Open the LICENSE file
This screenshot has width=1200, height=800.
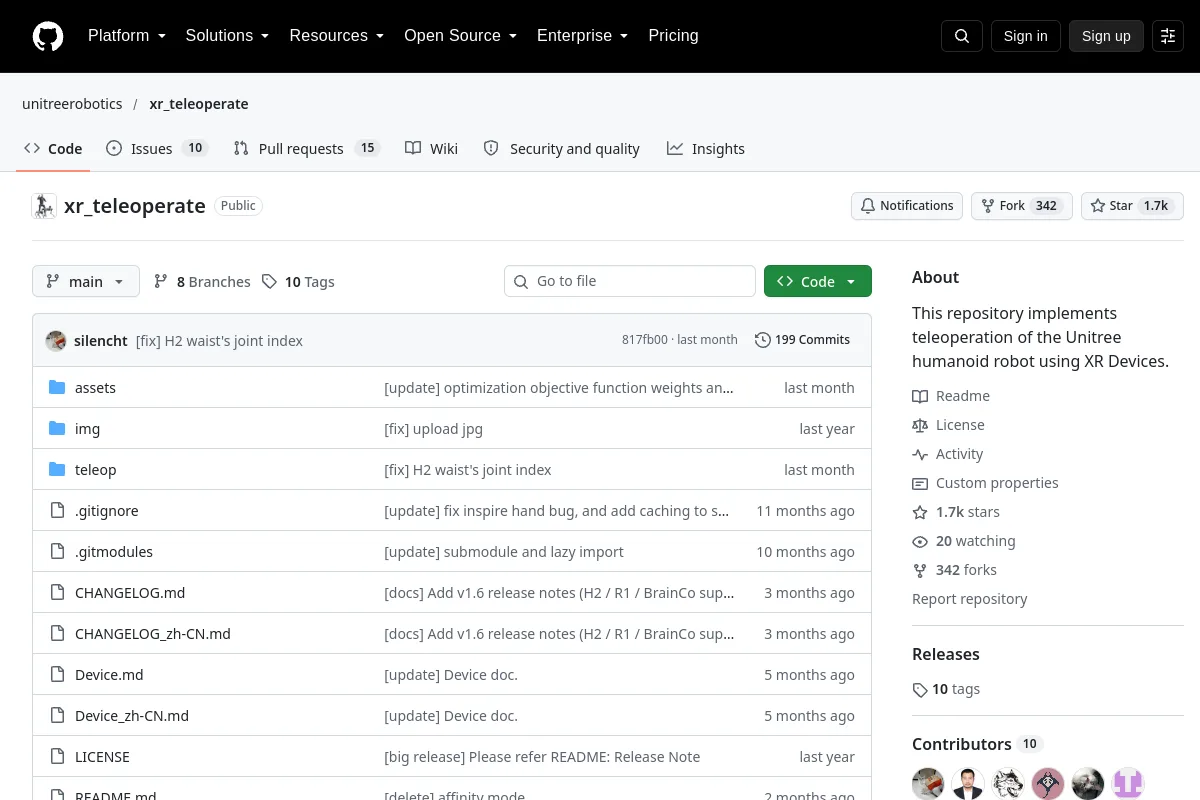tap(102, 757)
